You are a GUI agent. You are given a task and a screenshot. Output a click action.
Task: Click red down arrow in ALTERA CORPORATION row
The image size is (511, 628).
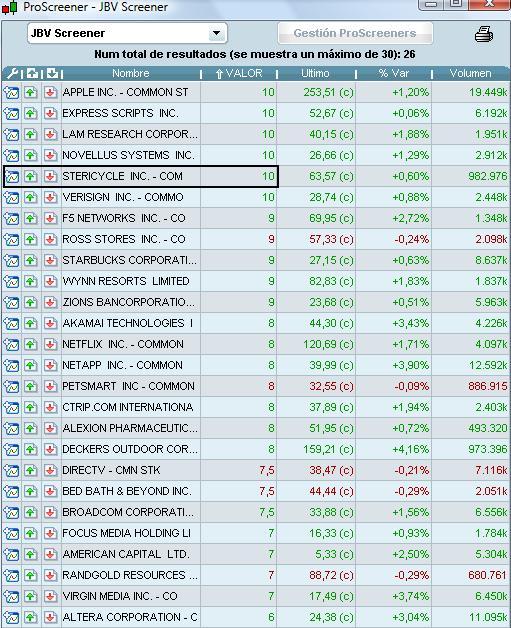pos(50,617)
